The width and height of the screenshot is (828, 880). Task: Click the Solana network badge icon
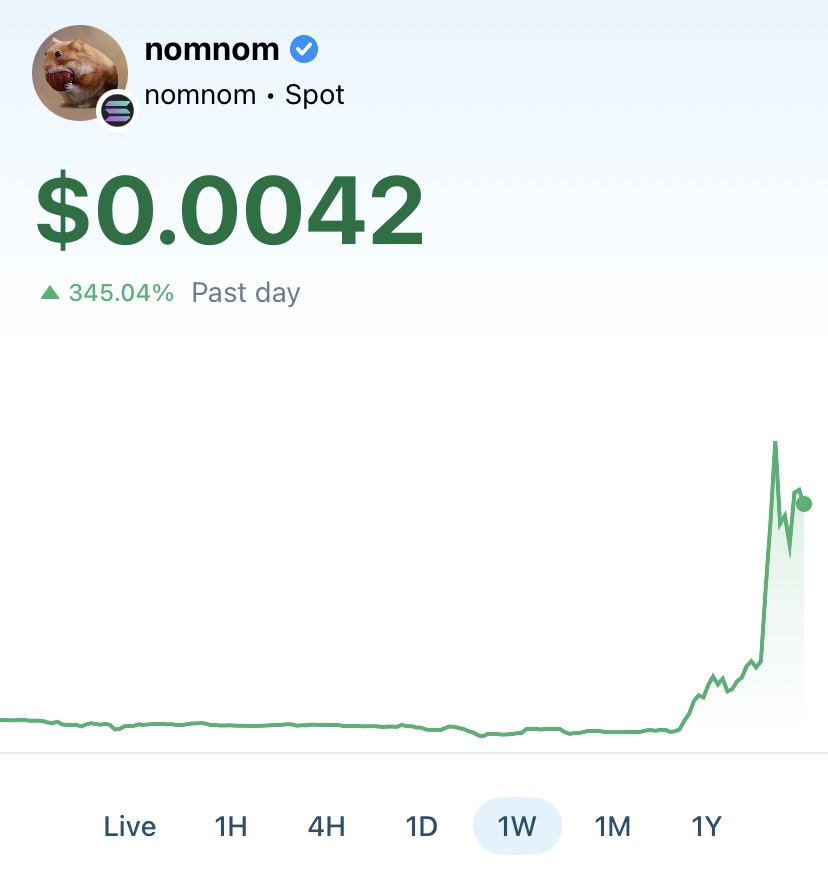click(117, 110)
